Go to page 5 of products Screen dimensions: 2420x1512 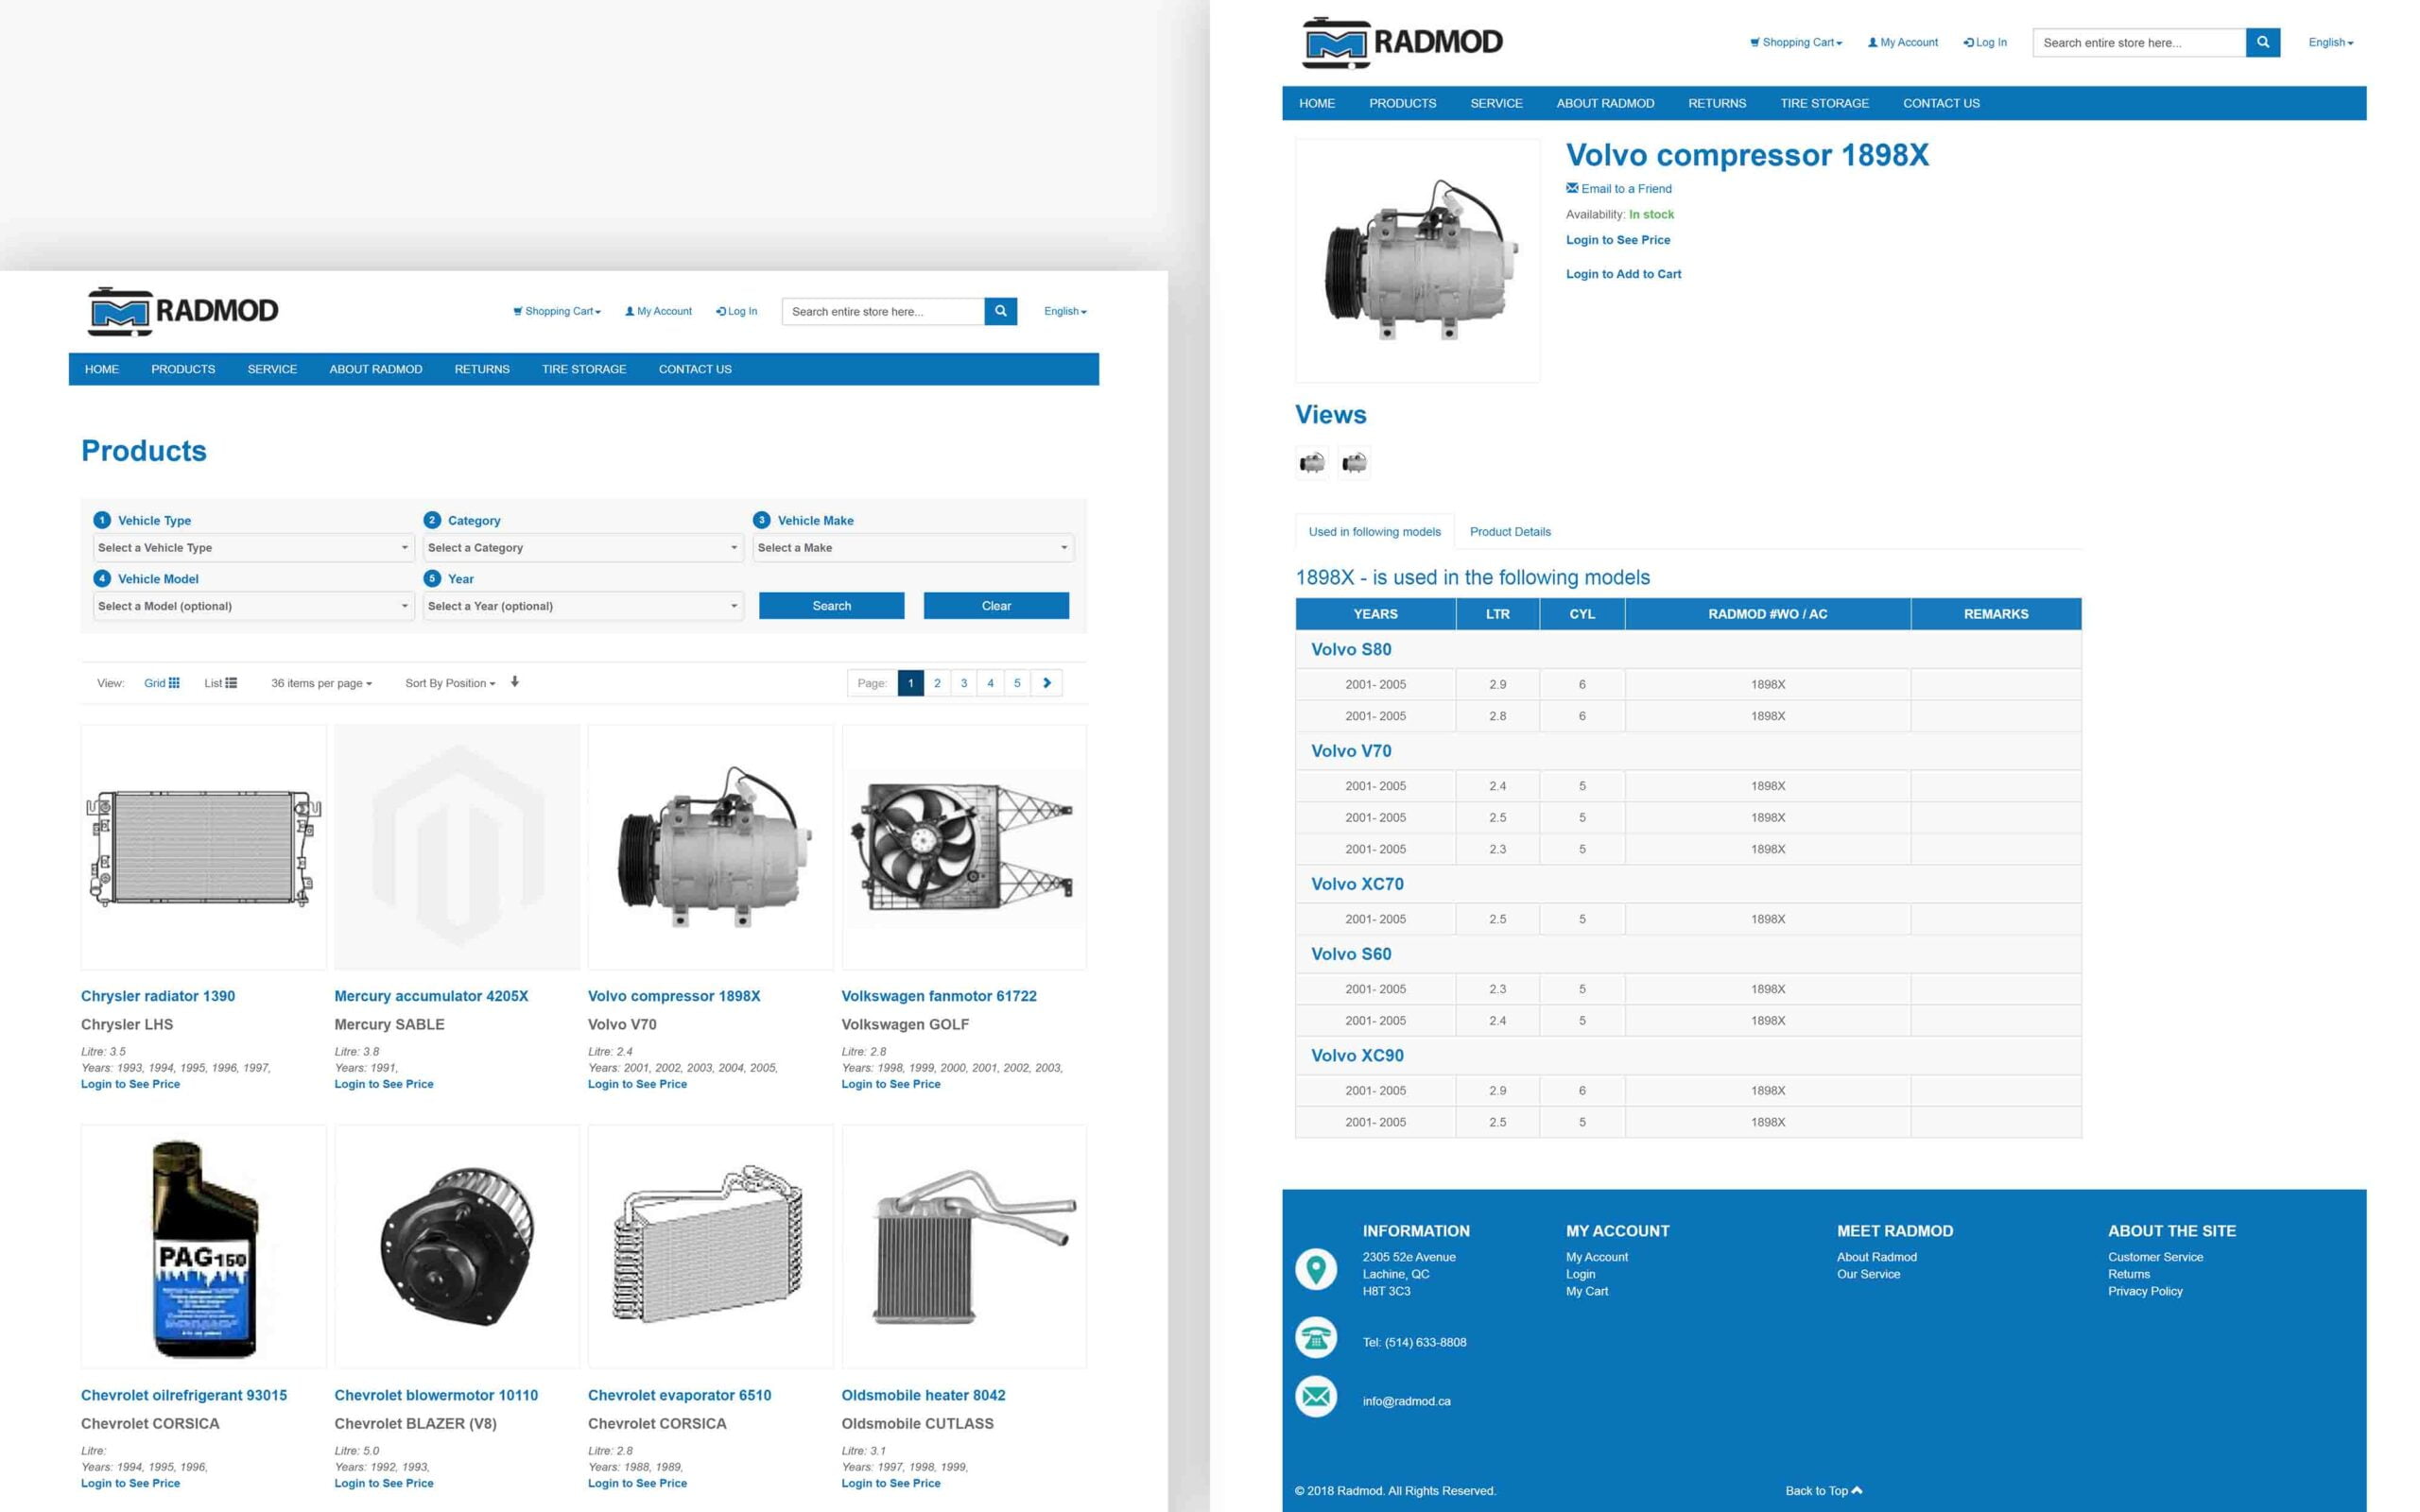tap(1017, 683)
